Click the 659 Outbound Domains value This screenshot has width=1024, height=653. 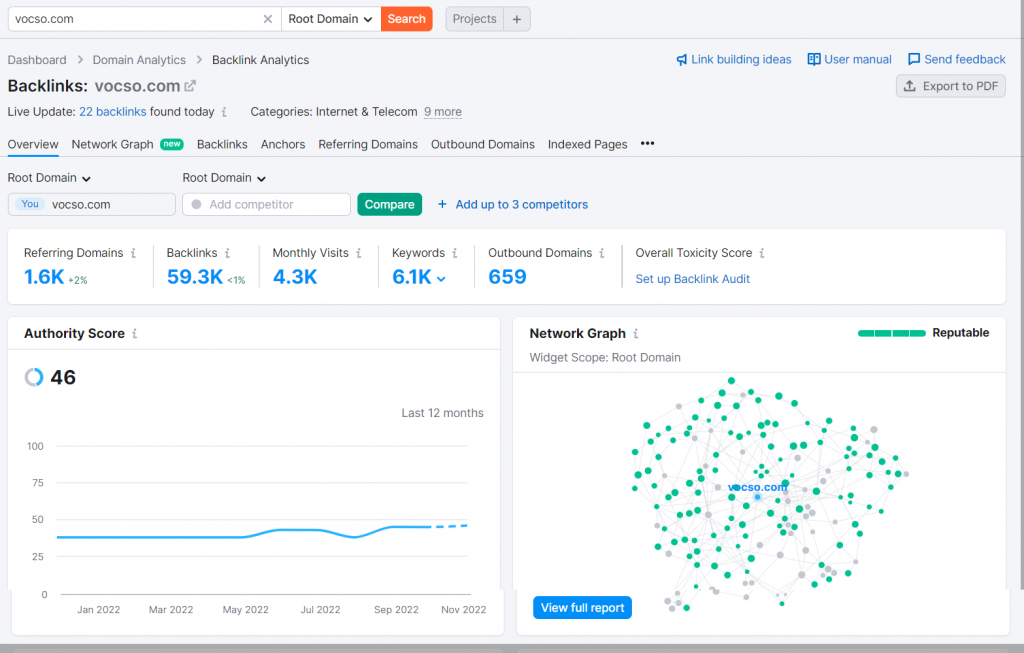507,277
